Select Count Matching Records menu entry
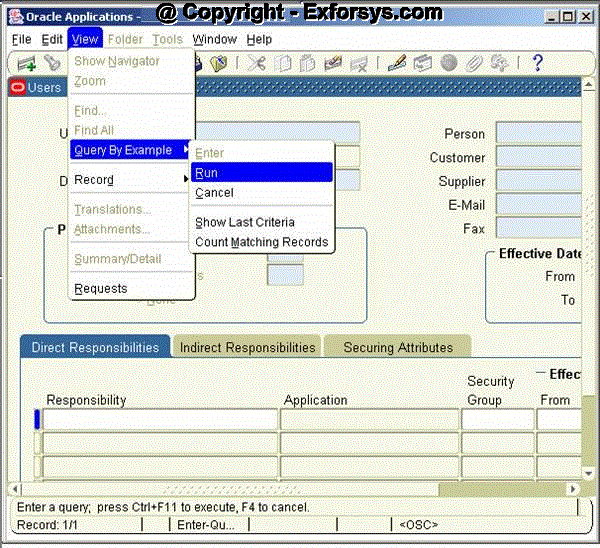This screenshot has height=548, width=600. click(x=261, y=242)
